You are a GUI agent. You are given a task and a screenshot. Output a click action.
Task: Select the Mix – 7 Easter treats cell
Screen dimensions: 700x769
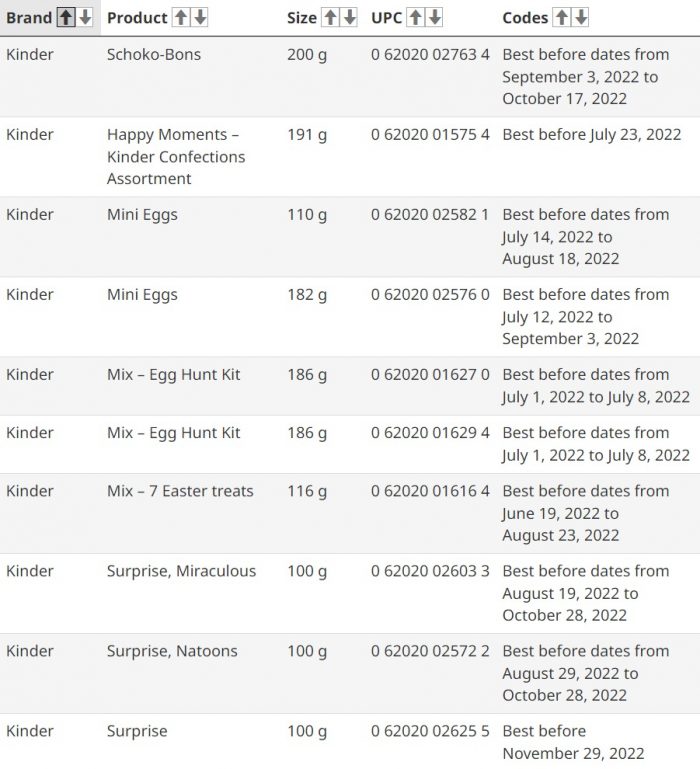[x=180, y=491]
